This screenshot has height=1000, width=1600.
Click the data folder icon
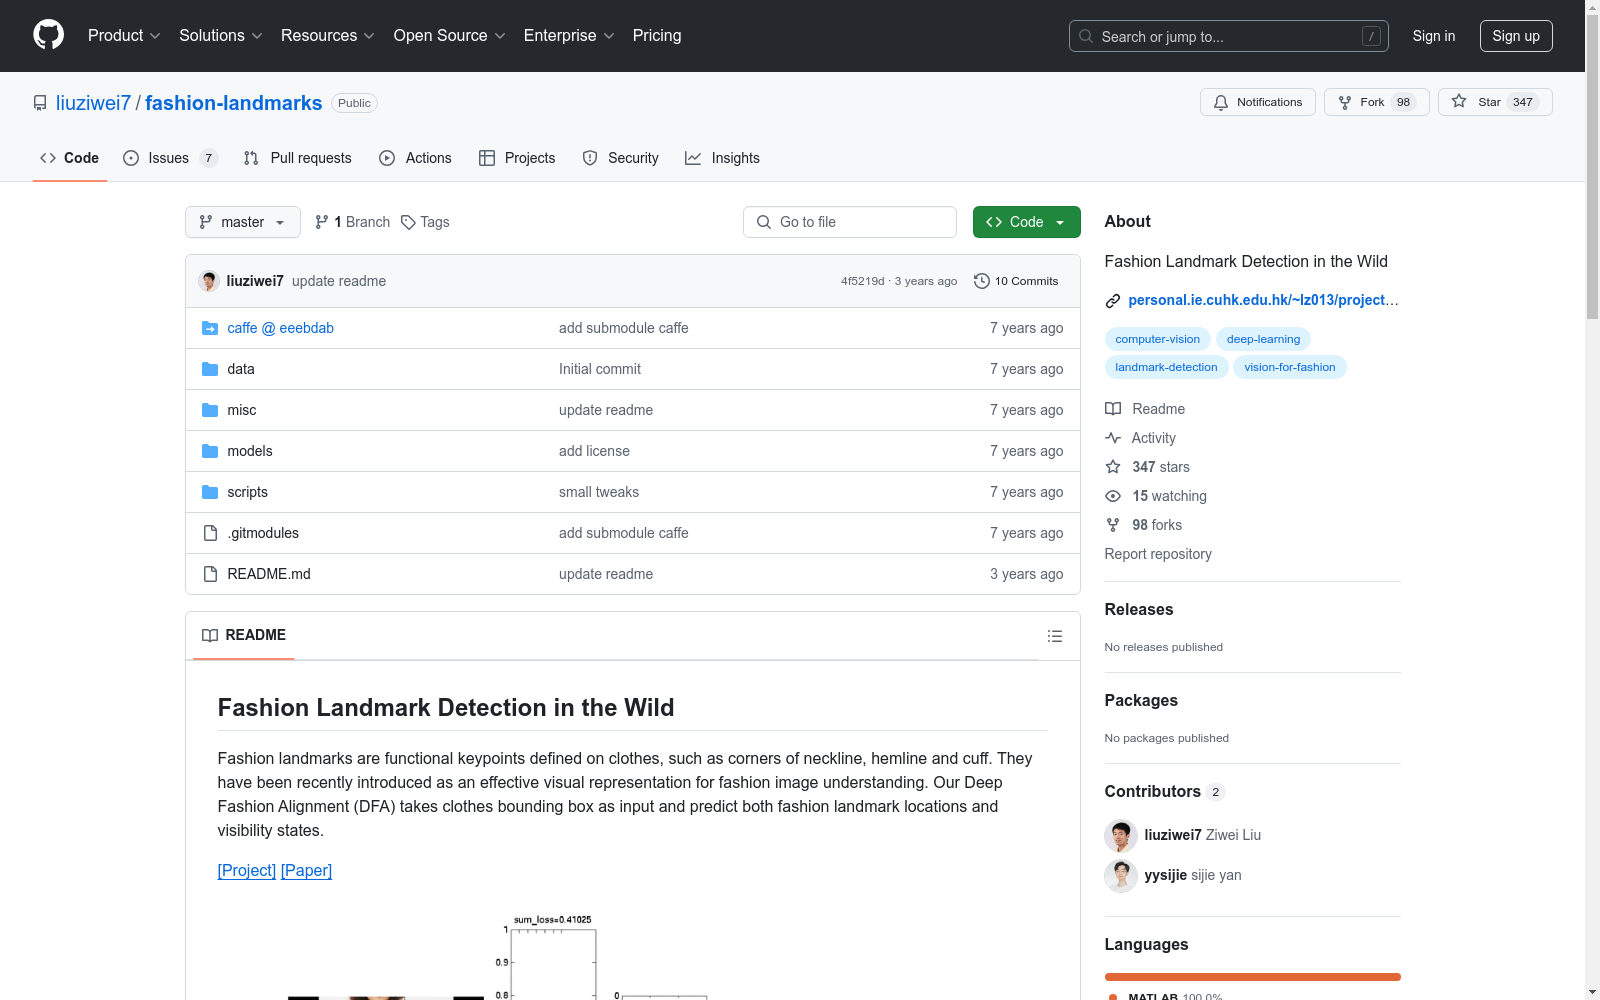click(x=210, y=369)
